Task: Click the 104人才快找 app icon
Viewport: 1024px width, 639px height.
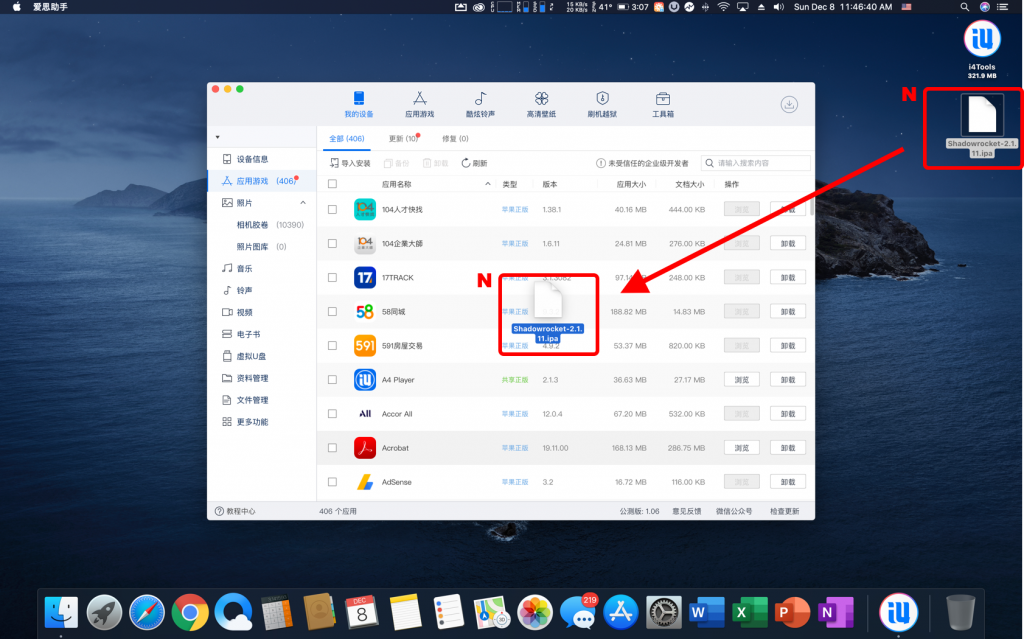Action: pos(365,209)
